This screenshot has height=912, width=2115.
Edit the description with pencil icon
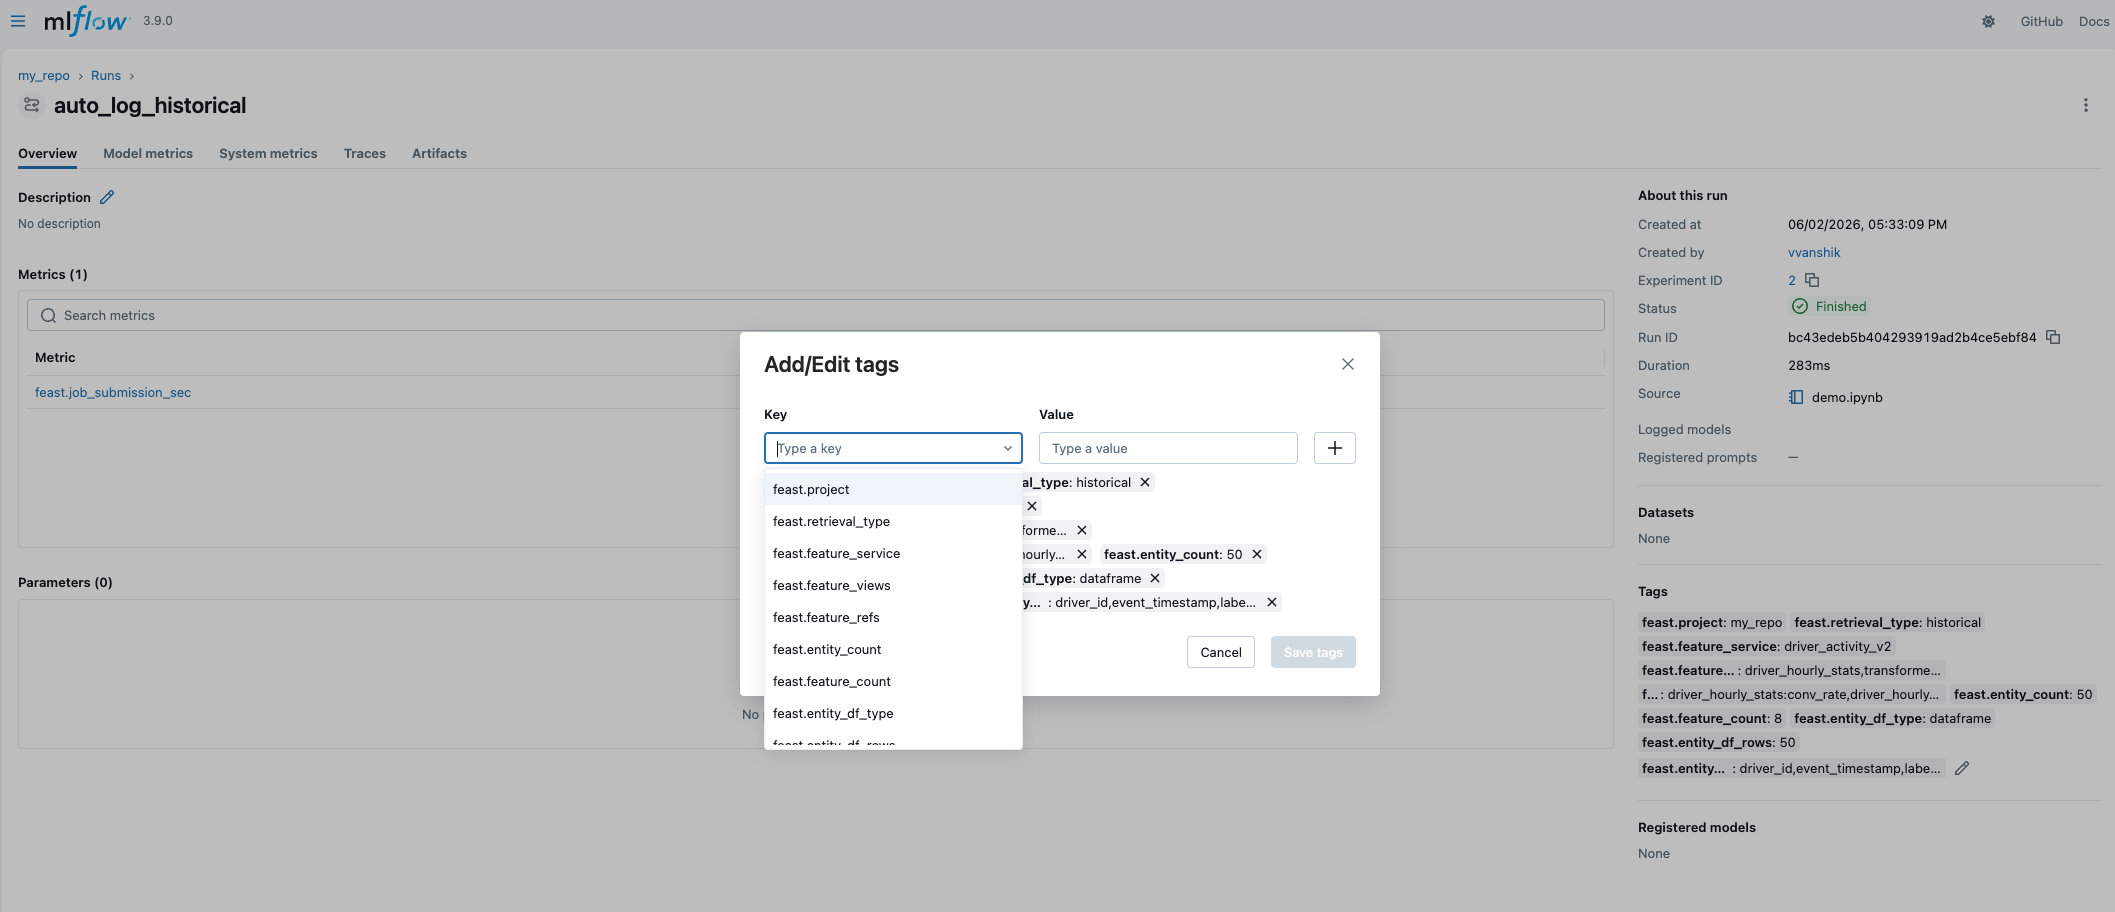pos(107,197)
